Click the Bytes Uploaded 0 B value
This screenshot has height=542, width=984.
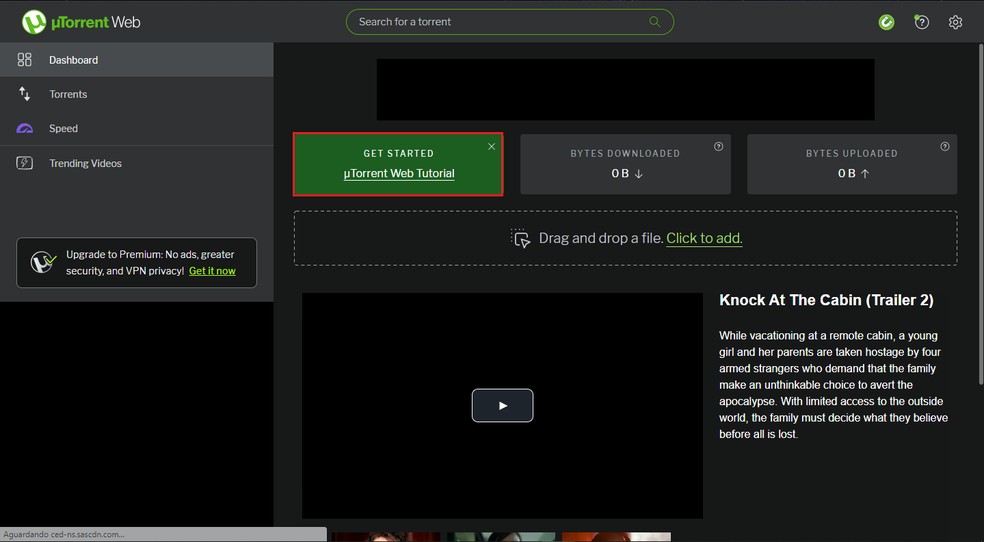click(853, 174)
